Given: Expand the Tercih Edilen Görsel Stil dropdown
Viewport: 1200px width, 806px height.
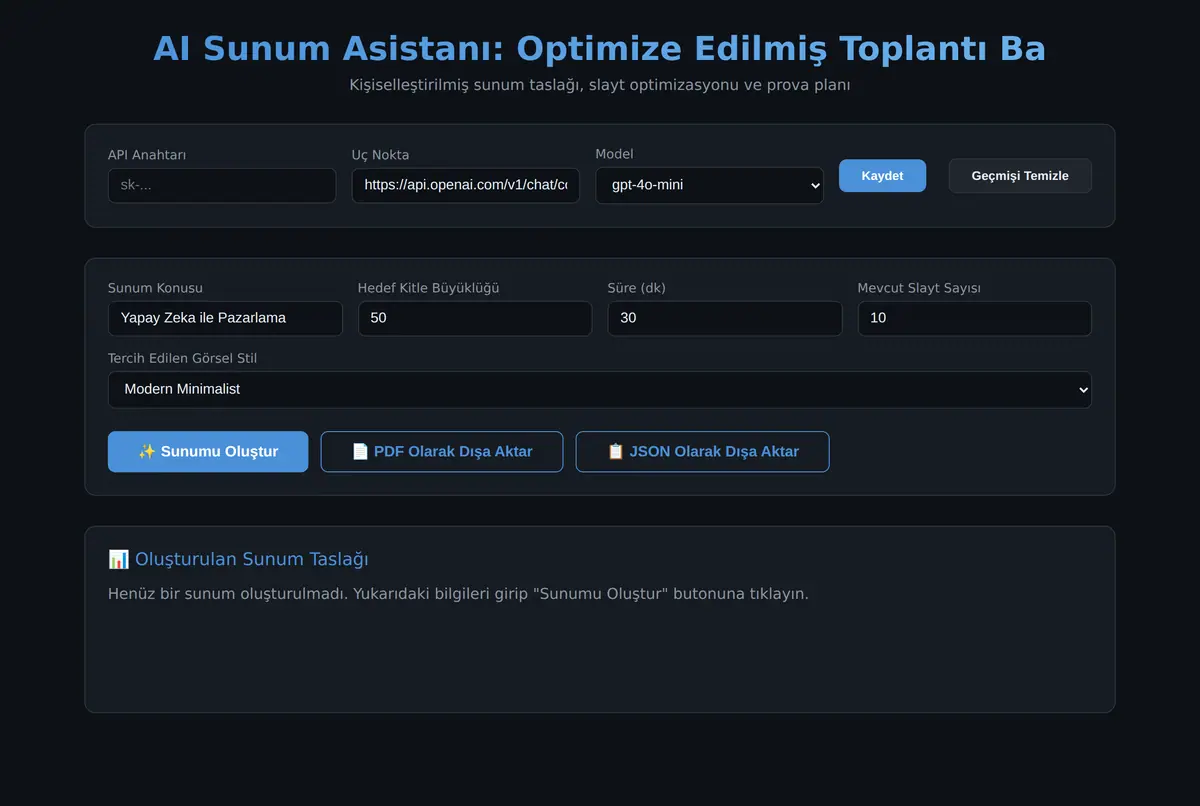Looking at the screenshot, I should click(x=600, y=390).
